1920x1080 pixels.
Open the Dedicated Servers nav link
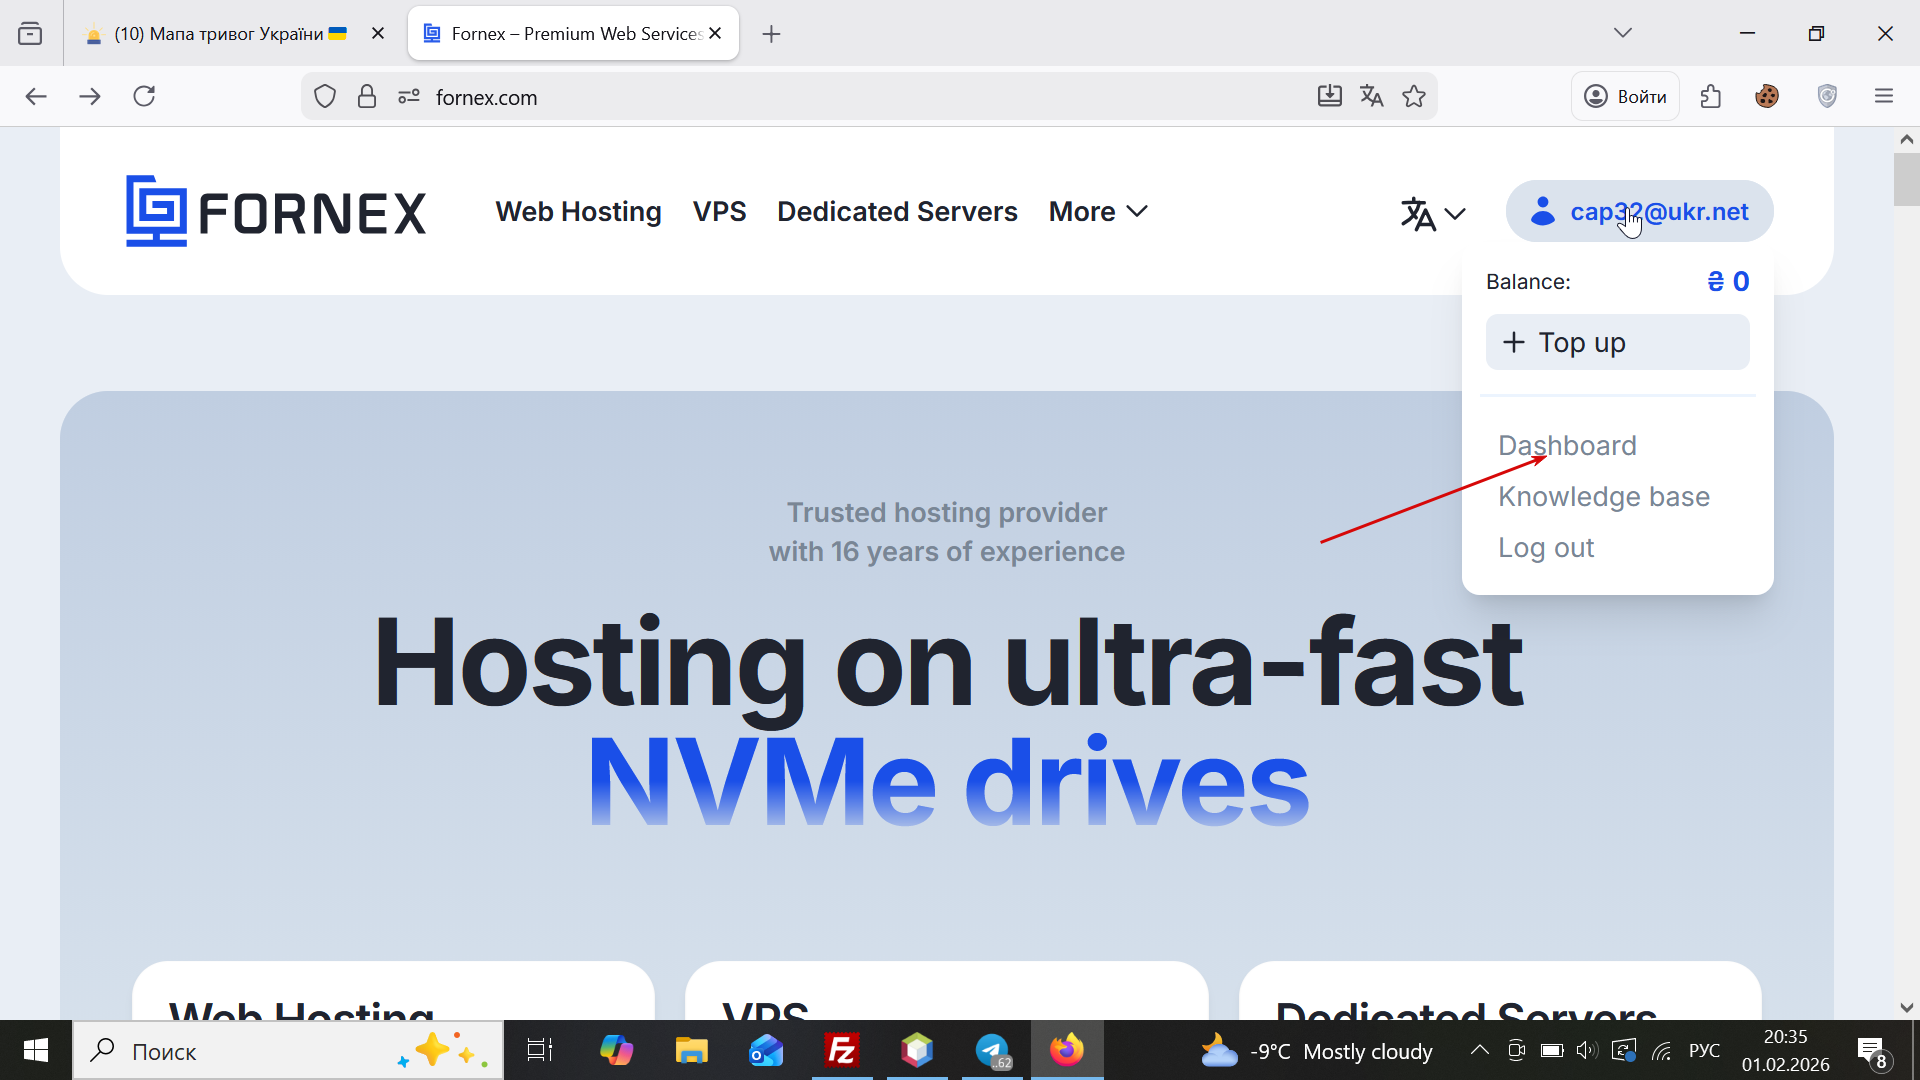click(897, 212)
